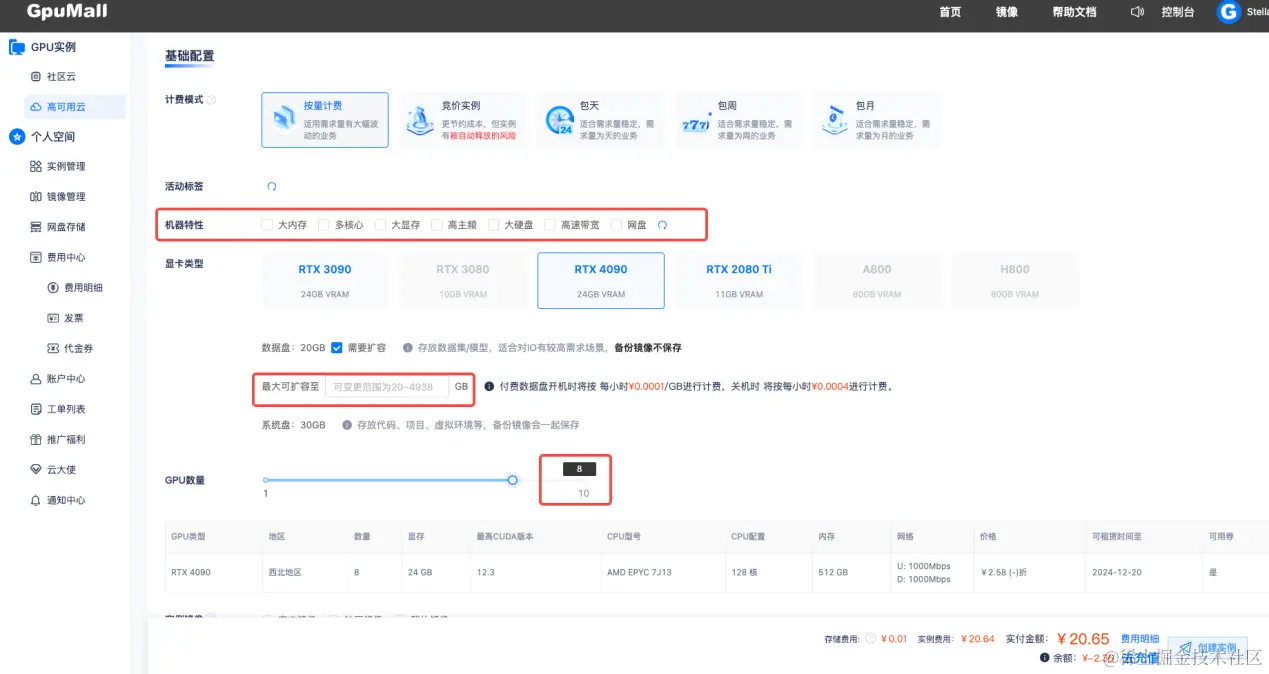Open the 费用中心 section
Viewport: 1269px width, 674px height.
click(x=58, y=257)
